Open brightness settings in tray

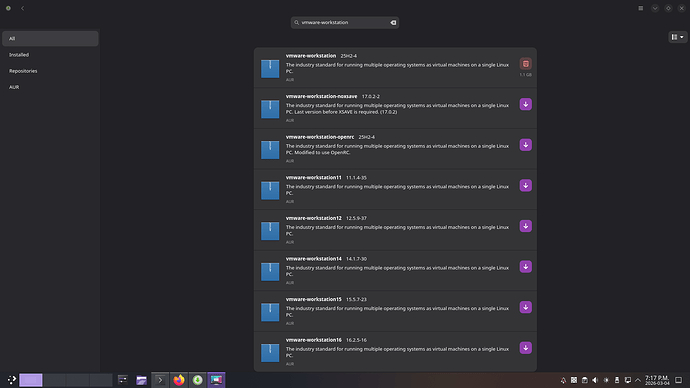(x=606, y=380)
